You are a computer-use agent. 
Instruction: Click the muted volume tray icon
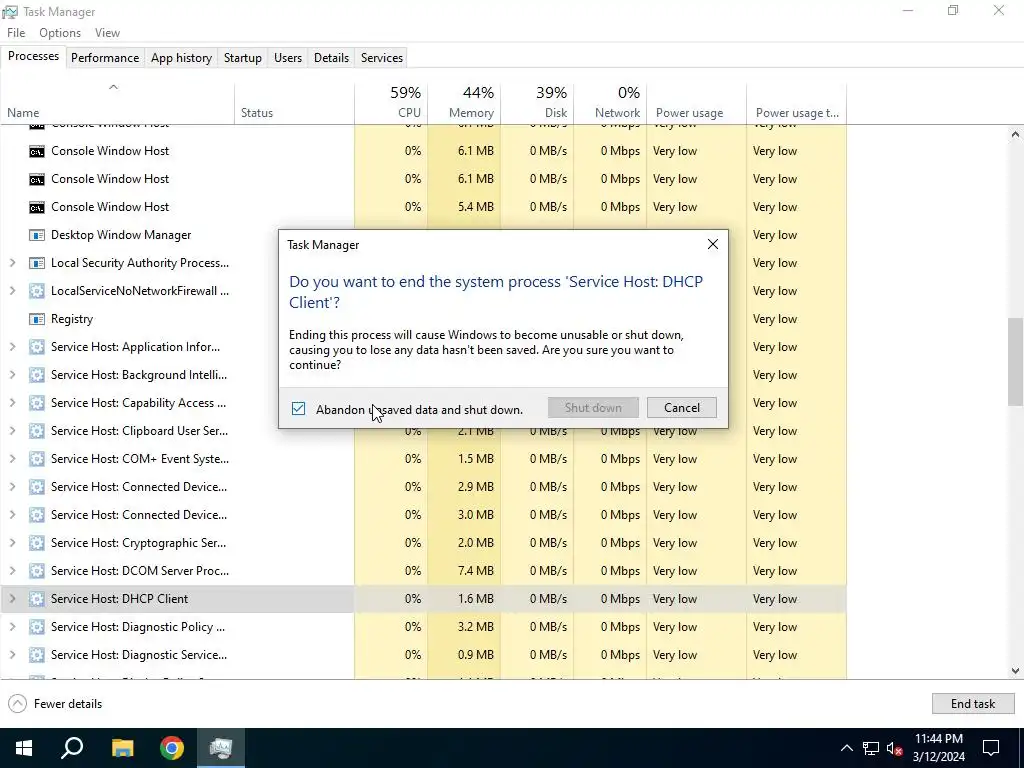pos(895,748)
